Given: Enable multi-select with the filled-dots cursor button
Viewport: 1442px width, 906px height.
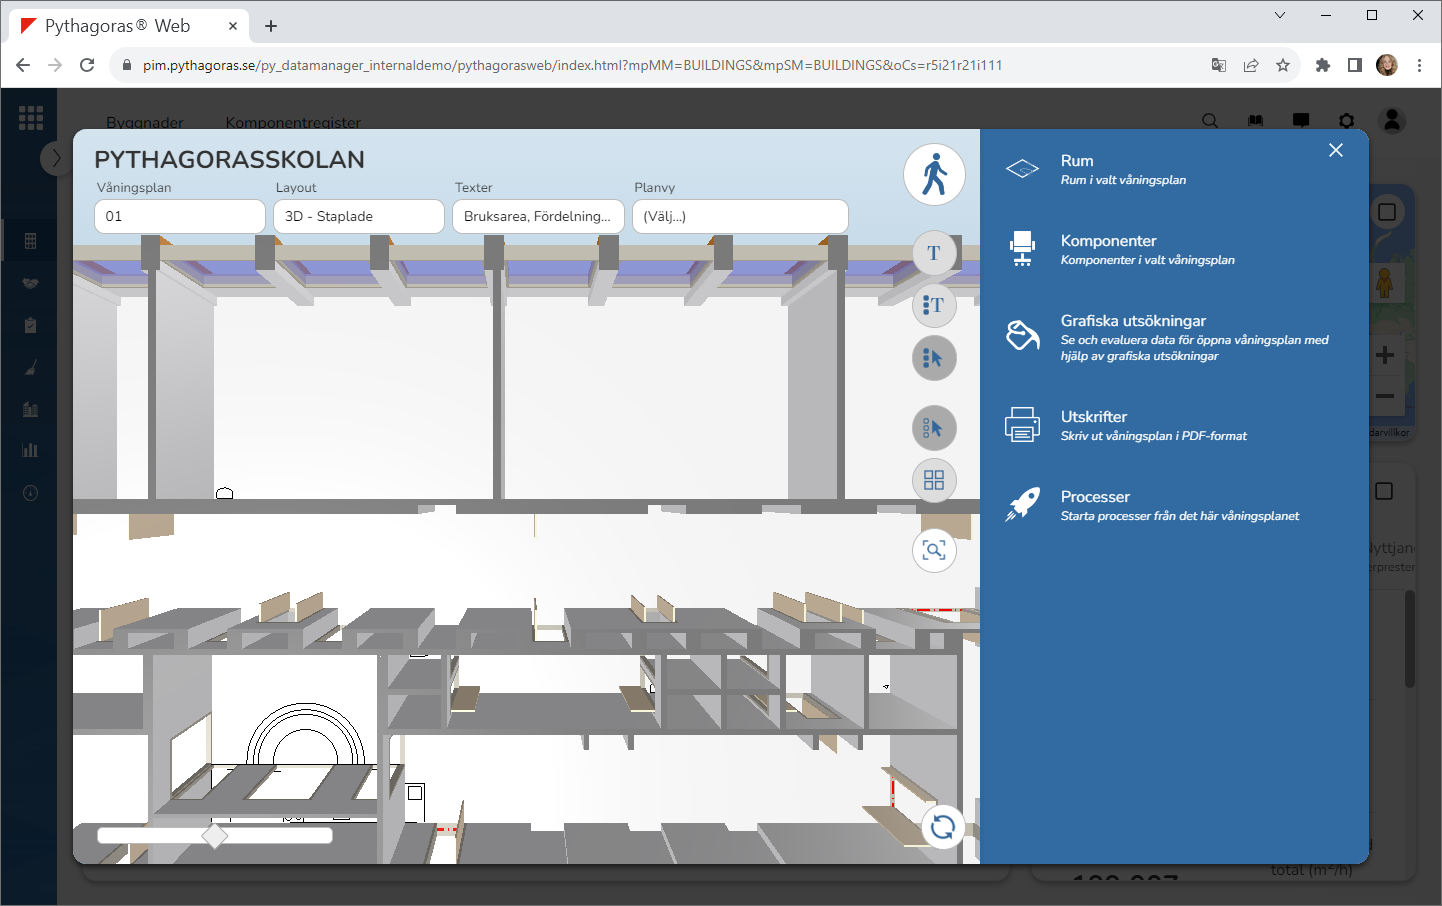Looking at the screenshot, I should click(x=934, y=358).
